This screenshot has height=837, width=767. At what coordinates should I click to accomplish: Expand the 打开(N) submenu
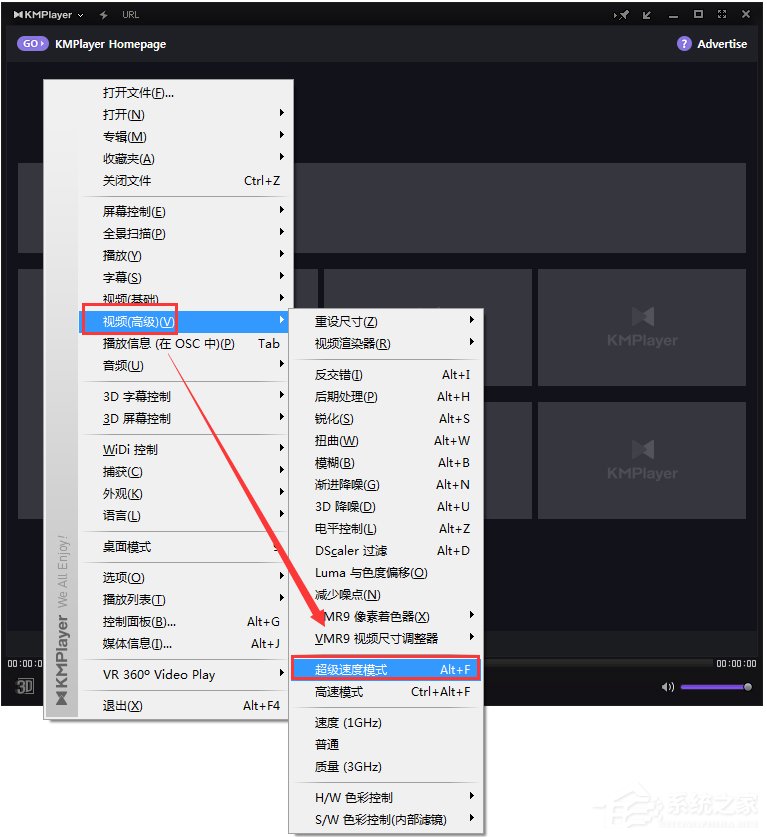[185, 115]
